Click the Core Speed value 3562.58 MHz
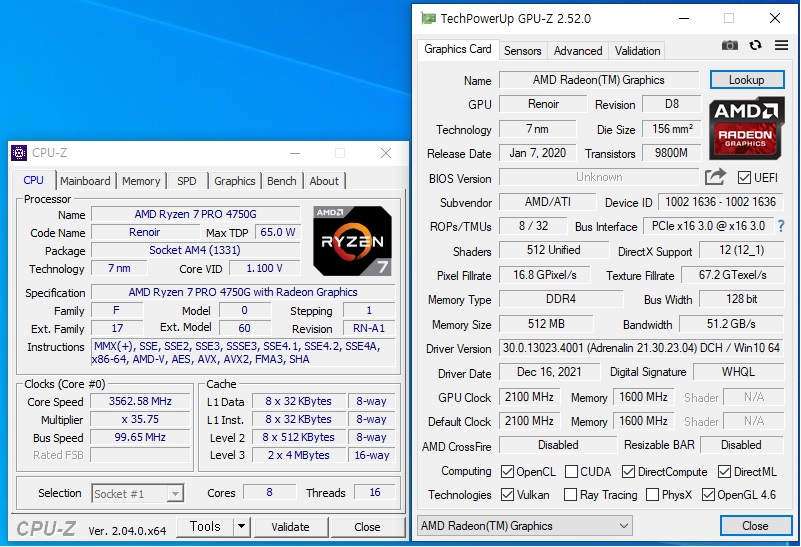This screenshot has width=801, height=547. [140, 401]
